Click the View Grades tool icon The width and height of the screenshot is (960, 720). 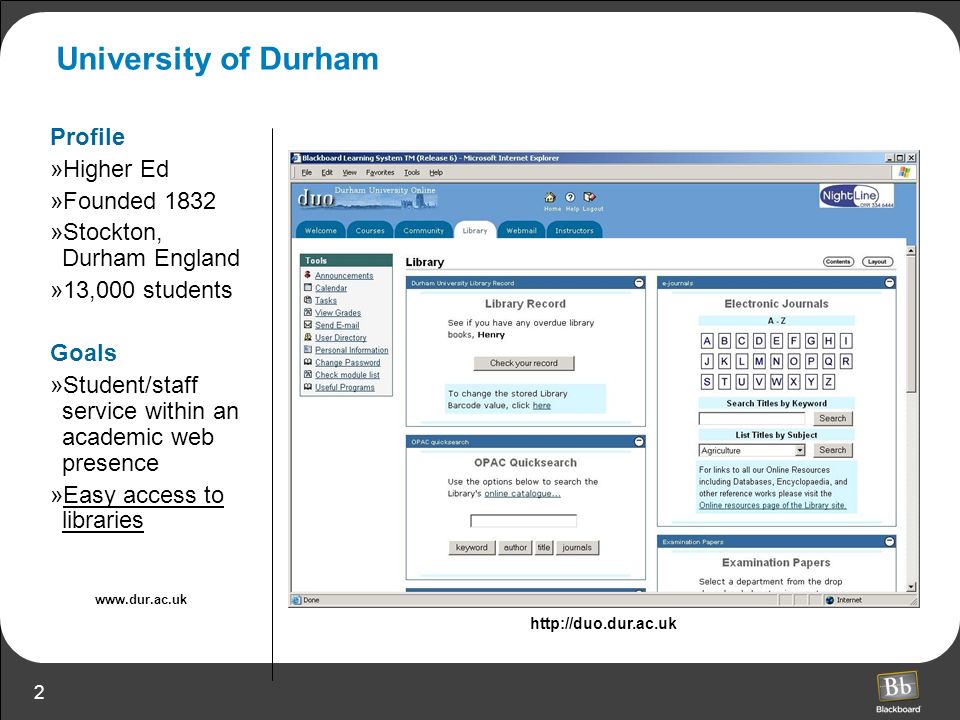[308, 312]
